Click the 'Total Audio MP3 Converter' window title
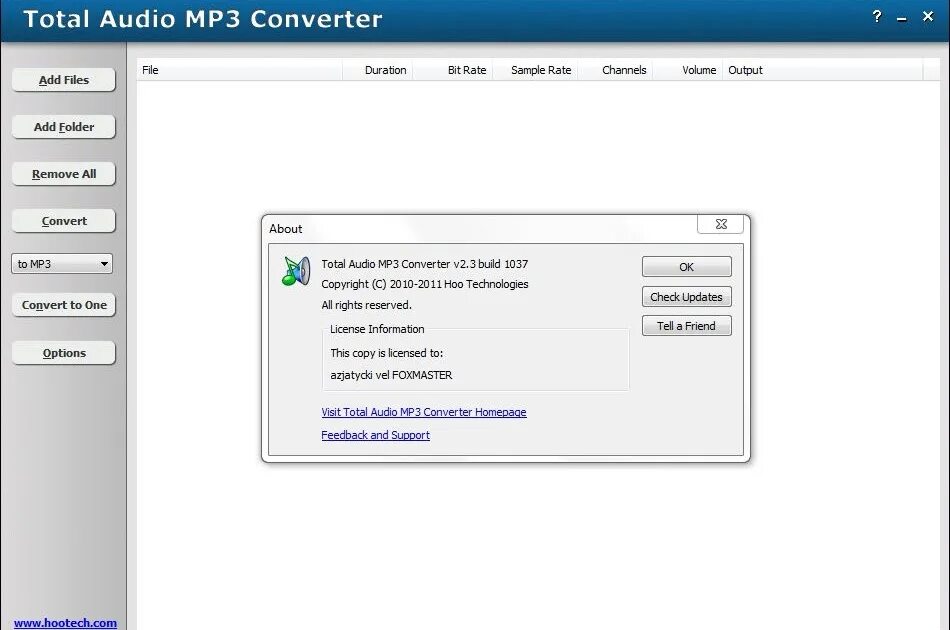This screenshot has width=950, height=630. coord(203,19)
